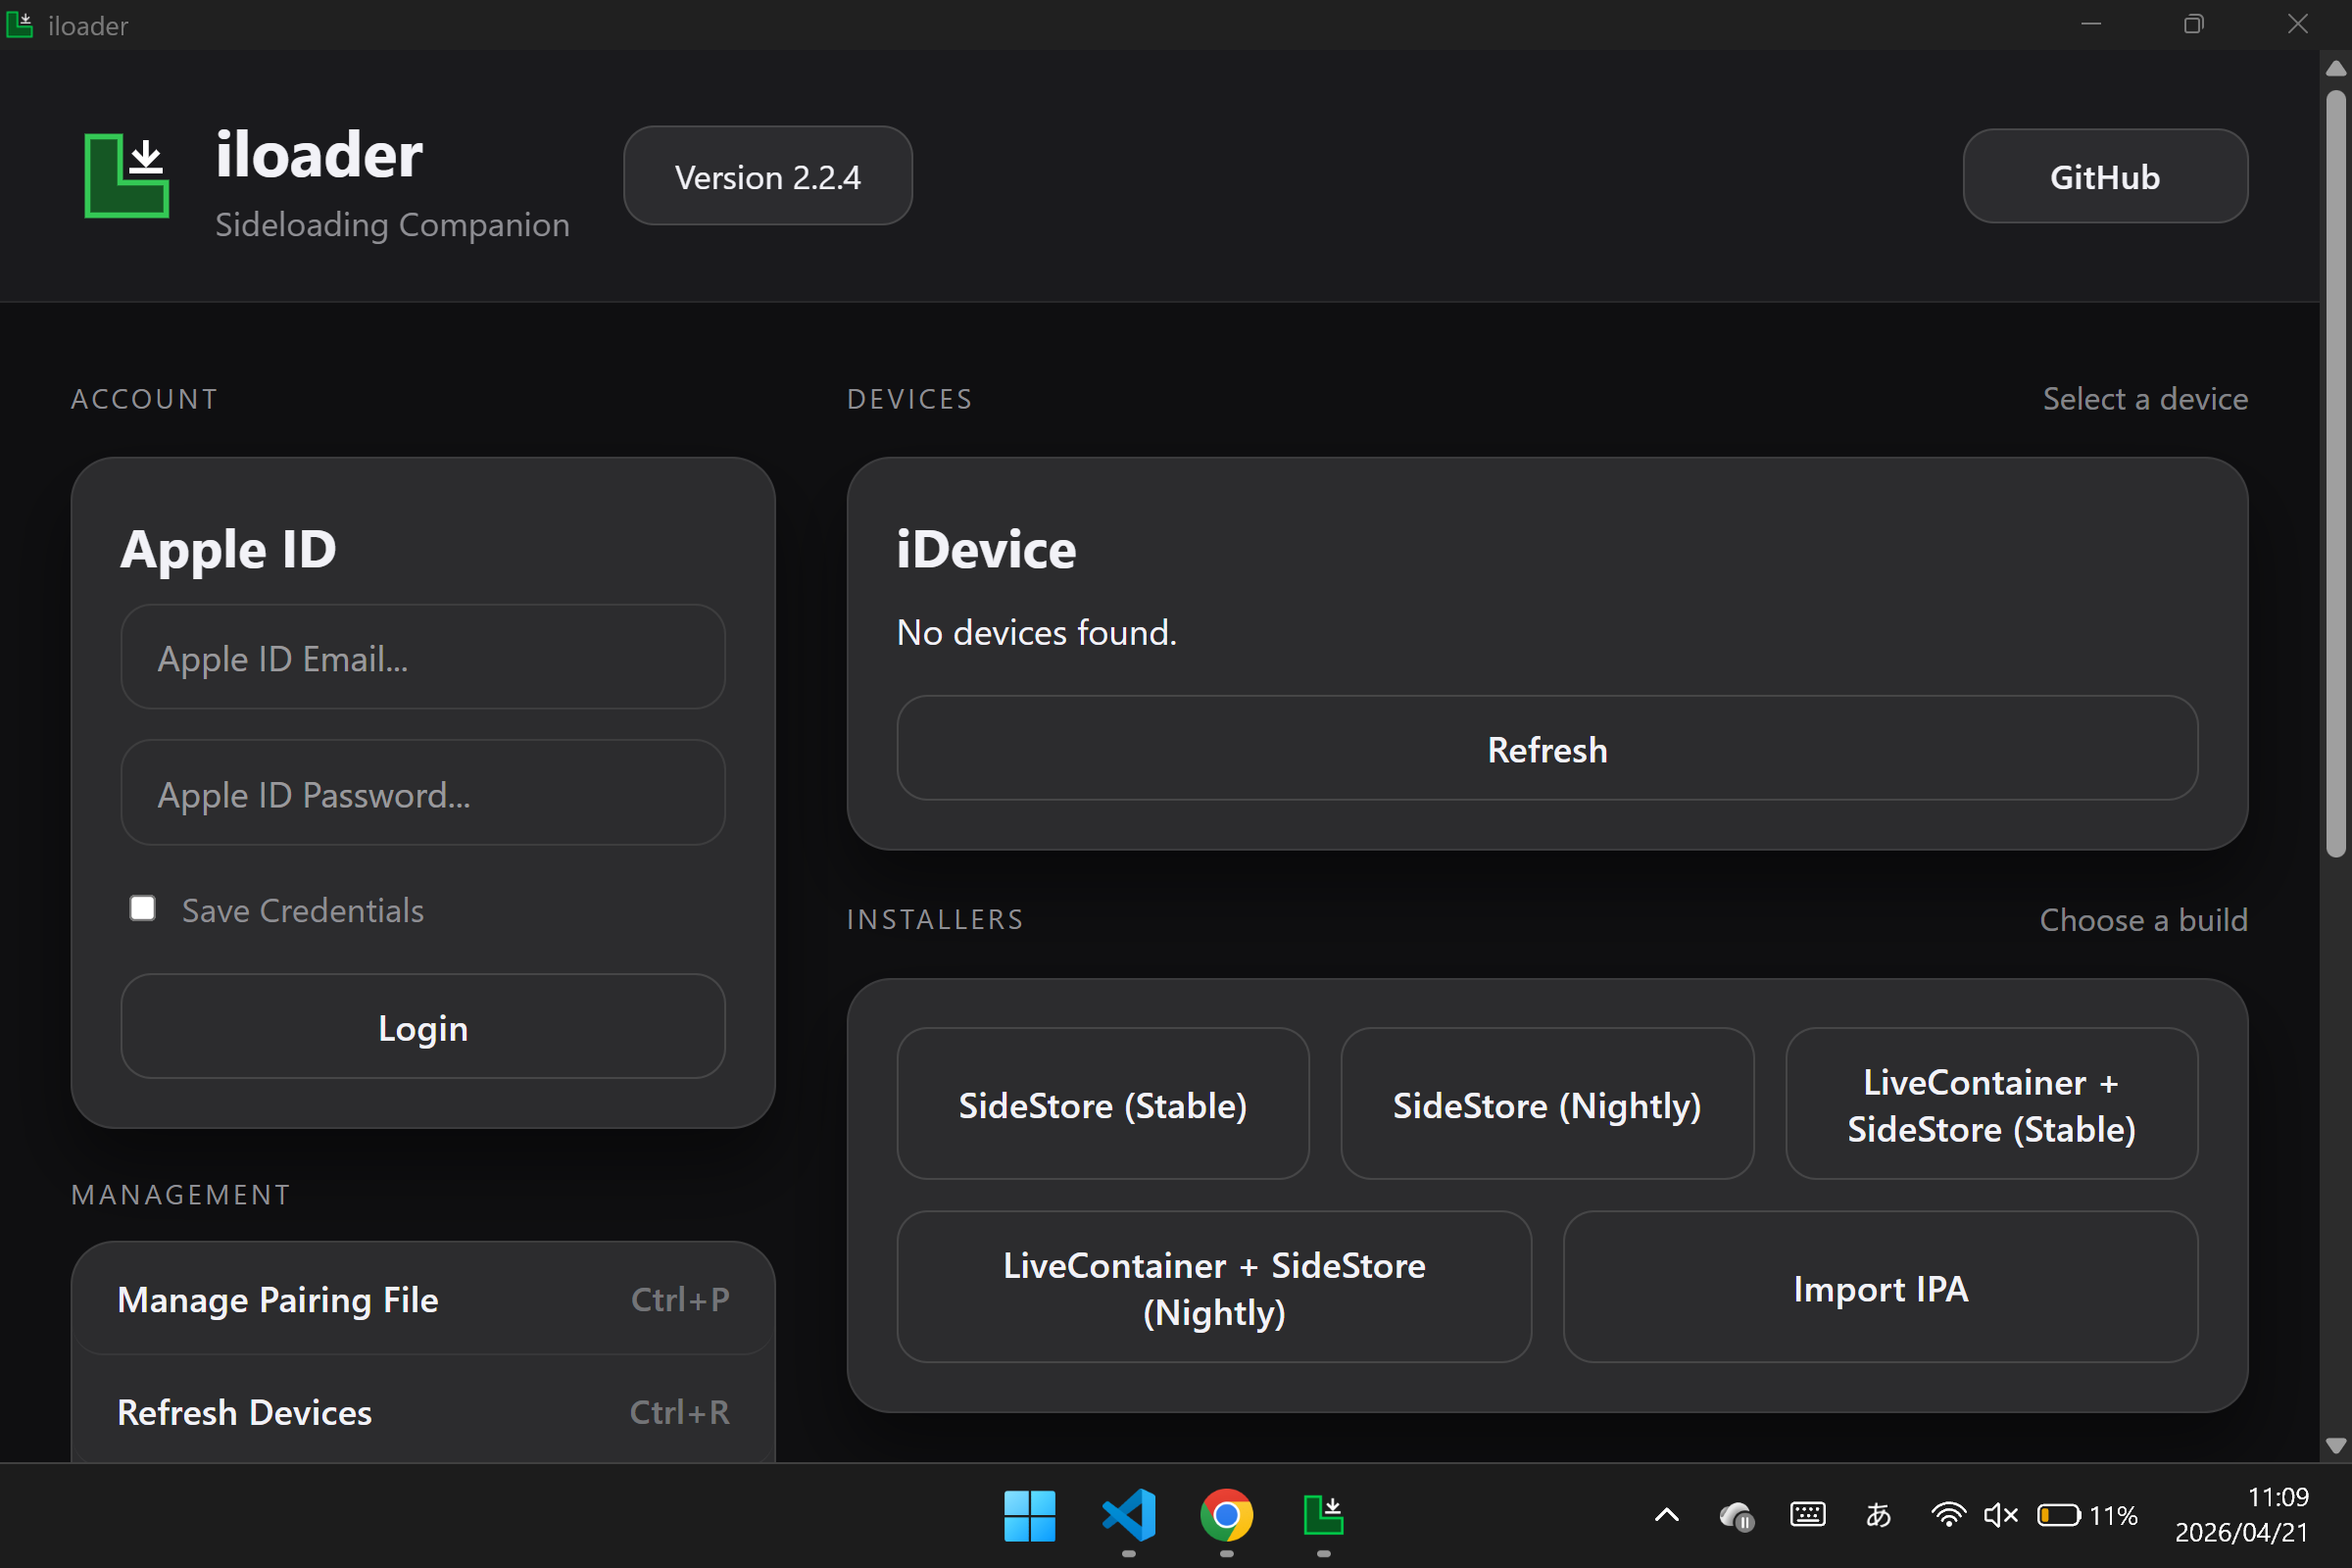
Task: Click the 'No devices found.' text
Action: [1037, 632]
